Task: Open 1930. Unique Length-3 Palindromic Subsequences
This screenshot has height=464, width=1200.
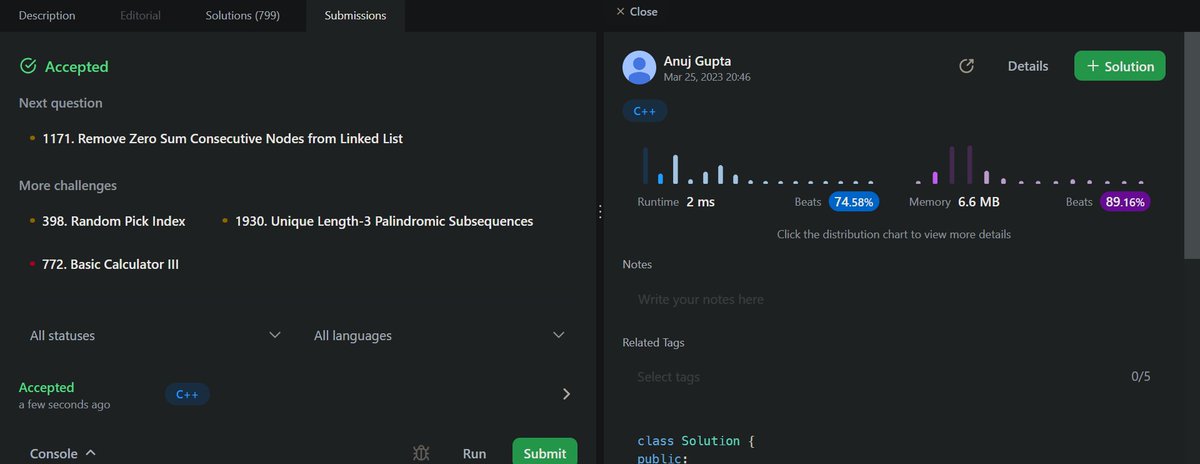Action: coord(384,221)
